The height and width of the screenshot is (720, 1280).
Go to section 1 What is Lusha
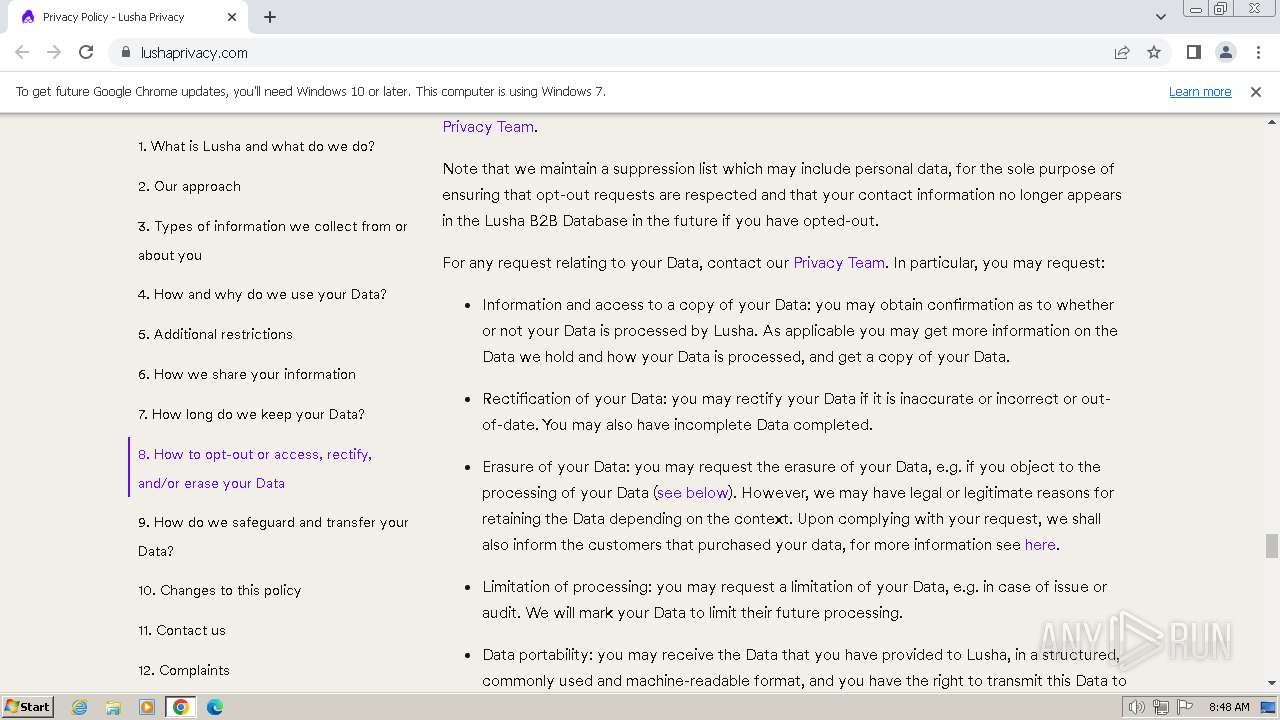point(256,146)
